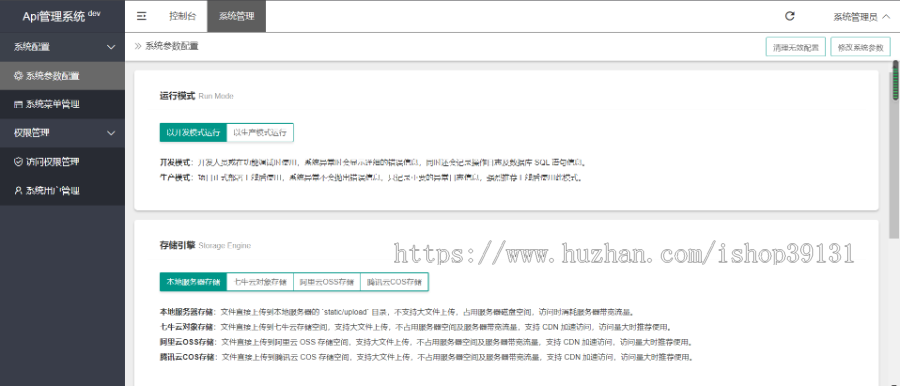The image size is (900, 386).
Task: Click the 存储引擎 Storage Engine heading
Action: click(205, 245)
